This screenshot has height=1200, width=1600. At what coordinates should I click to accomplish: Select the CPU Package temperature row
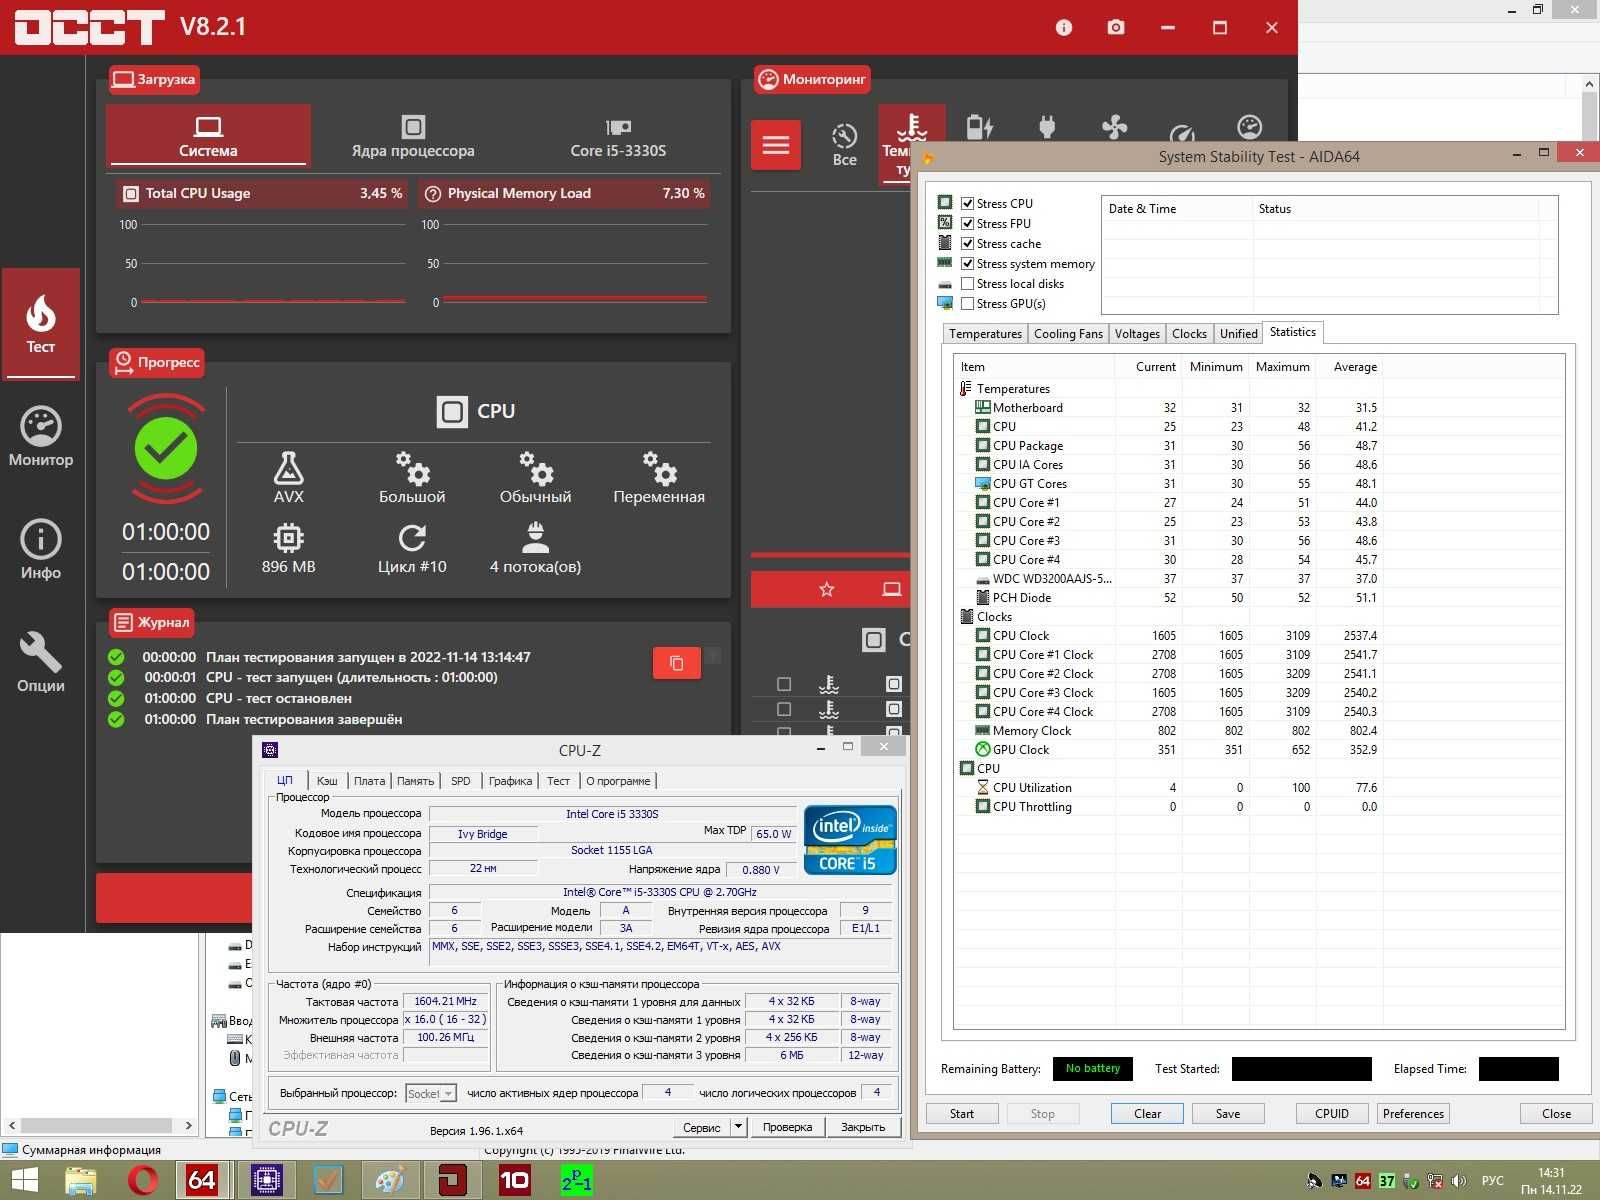pyautogui.click(x=1168, y=446)
